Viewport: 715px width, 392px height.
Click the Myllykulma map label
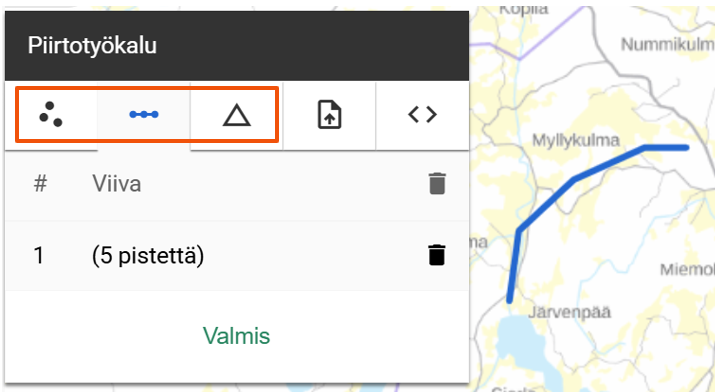[x=576, y=140]
